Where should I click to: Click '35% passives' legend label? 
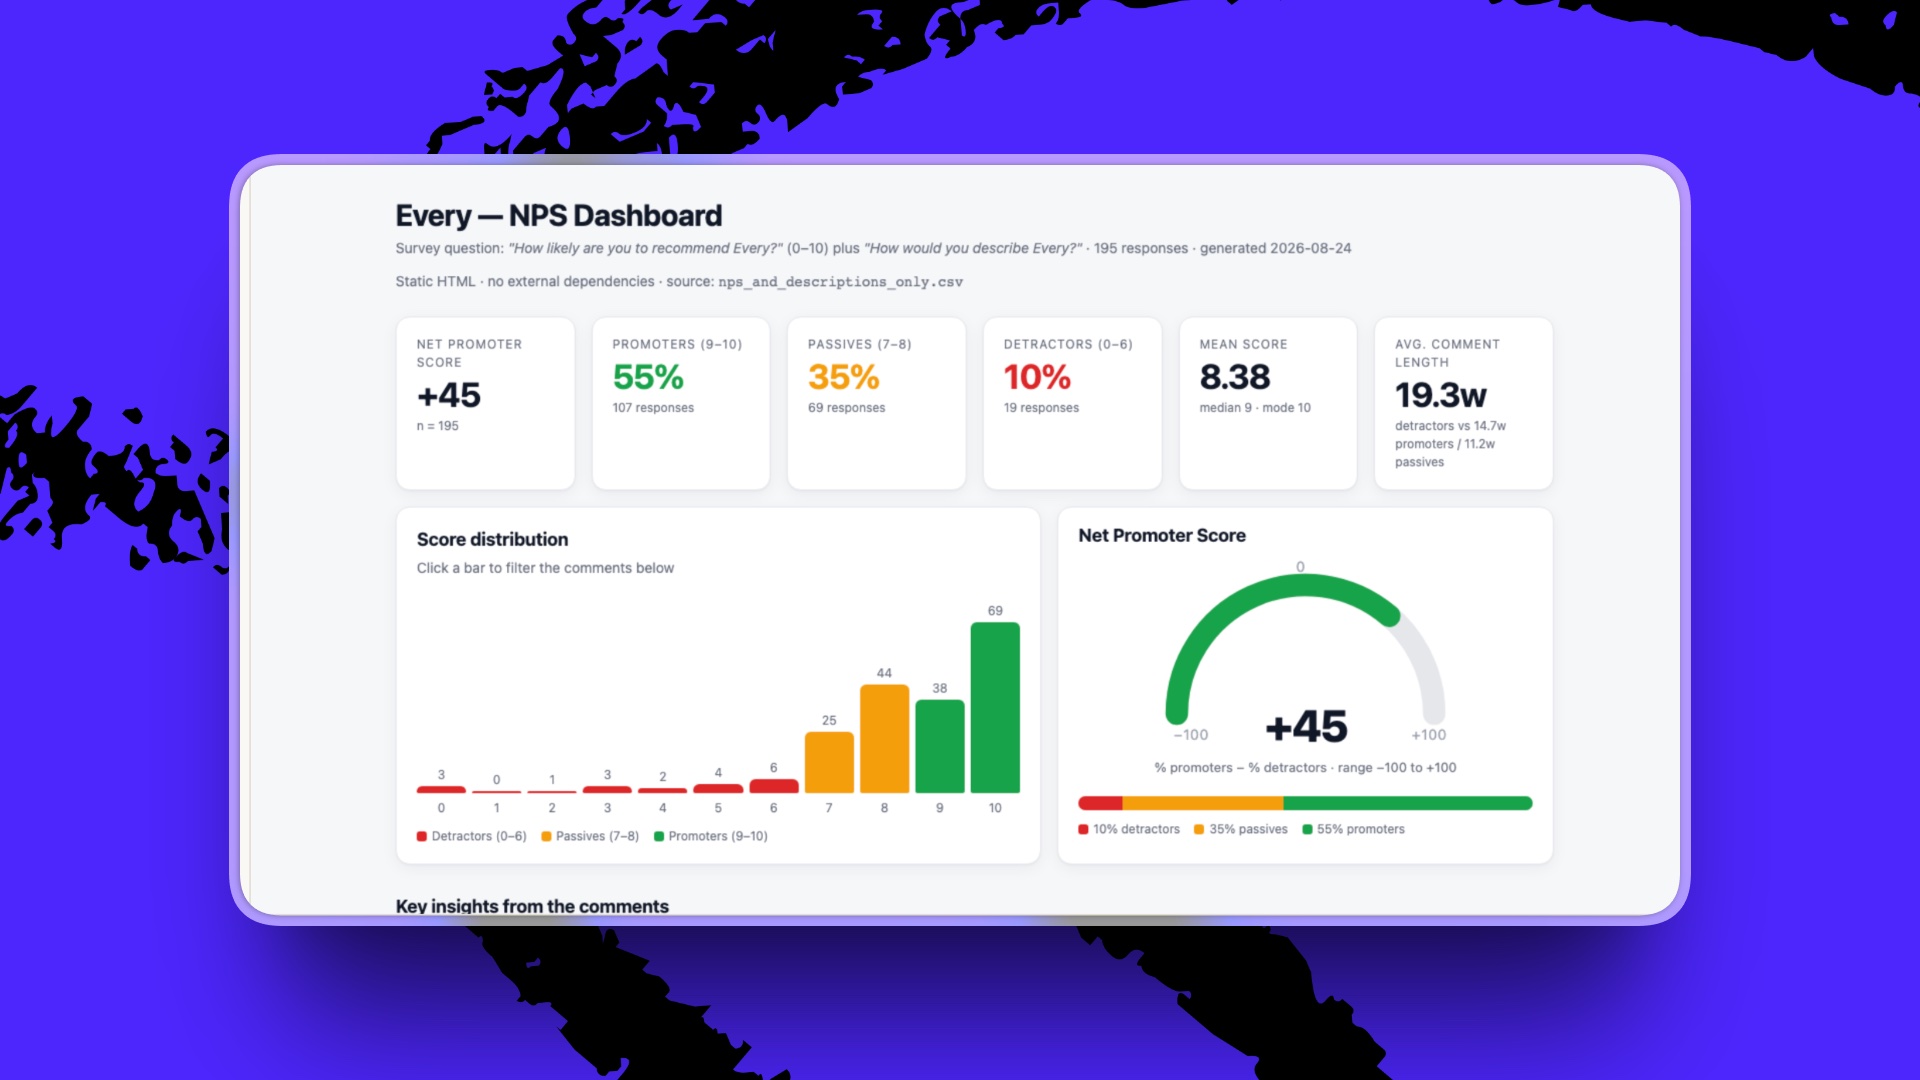(1248, 829)
